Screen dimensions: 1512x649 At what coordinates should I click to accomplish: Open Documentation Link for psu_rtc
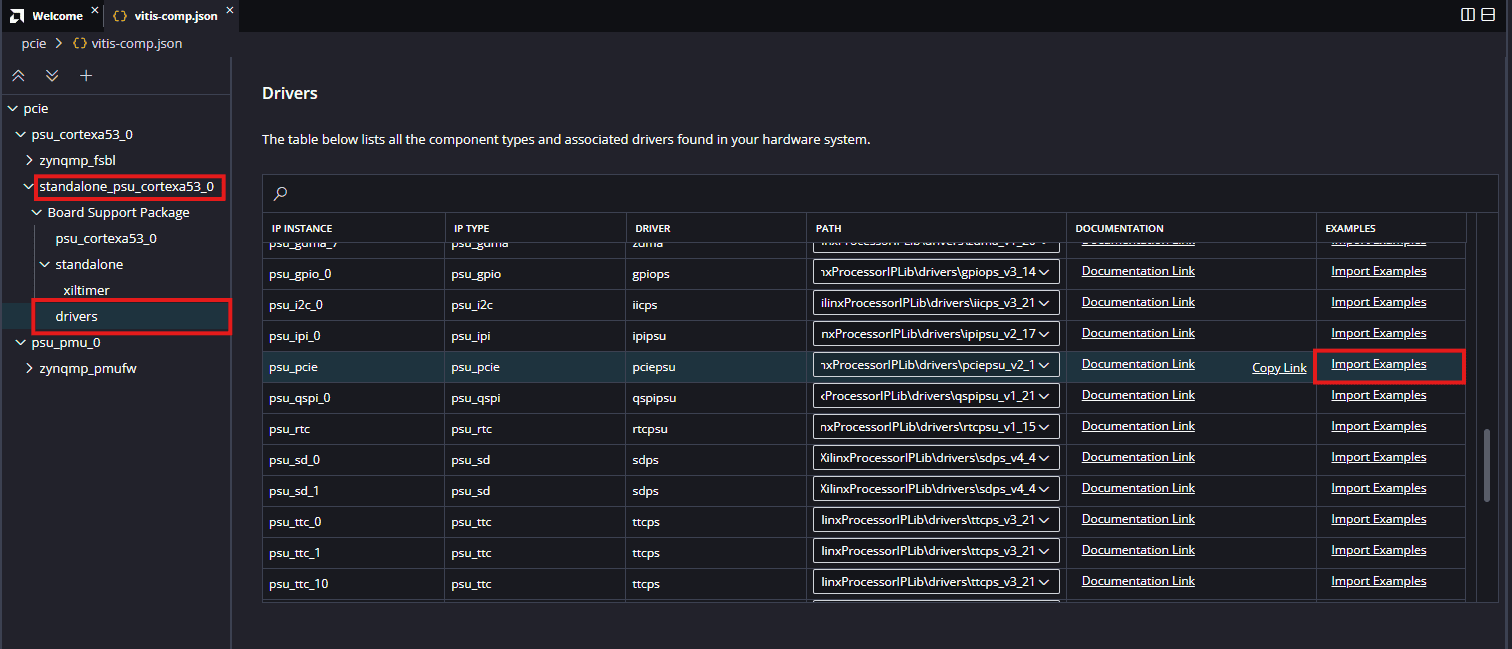(x=1138, y=426)
